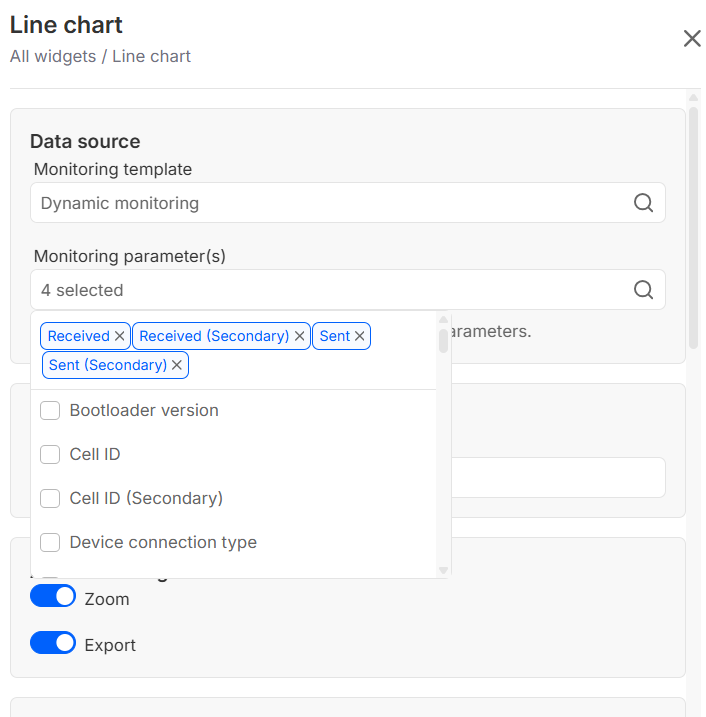Check the Bootloader version checkbox
The image size is (706, 717).
pyautogui.click(x=50, y=411)
